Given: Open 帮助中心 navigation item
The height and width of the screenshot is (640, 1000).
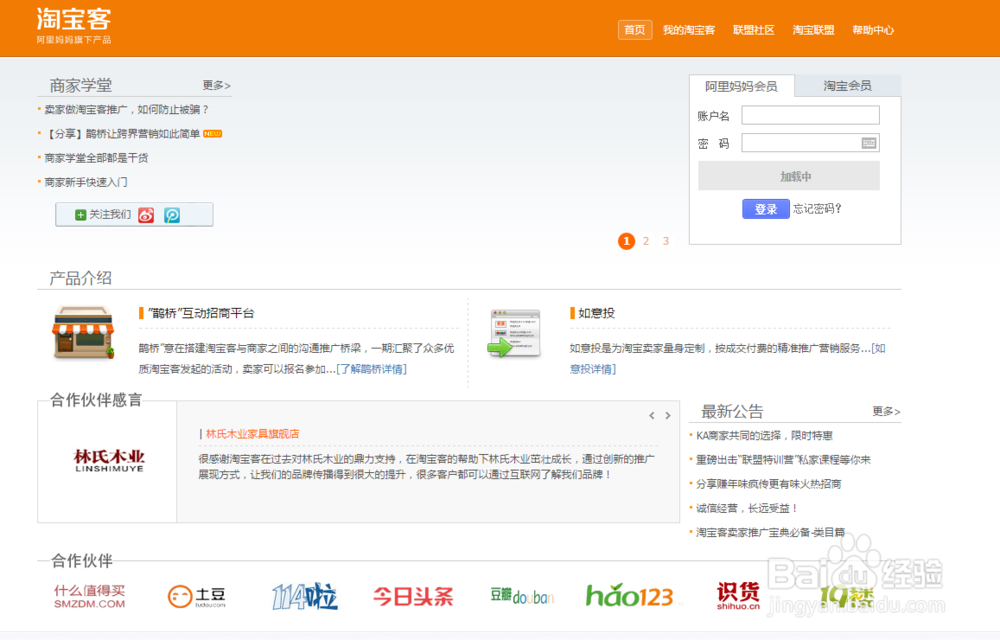Looking at the screenshot, I should [x=873, y=30].
